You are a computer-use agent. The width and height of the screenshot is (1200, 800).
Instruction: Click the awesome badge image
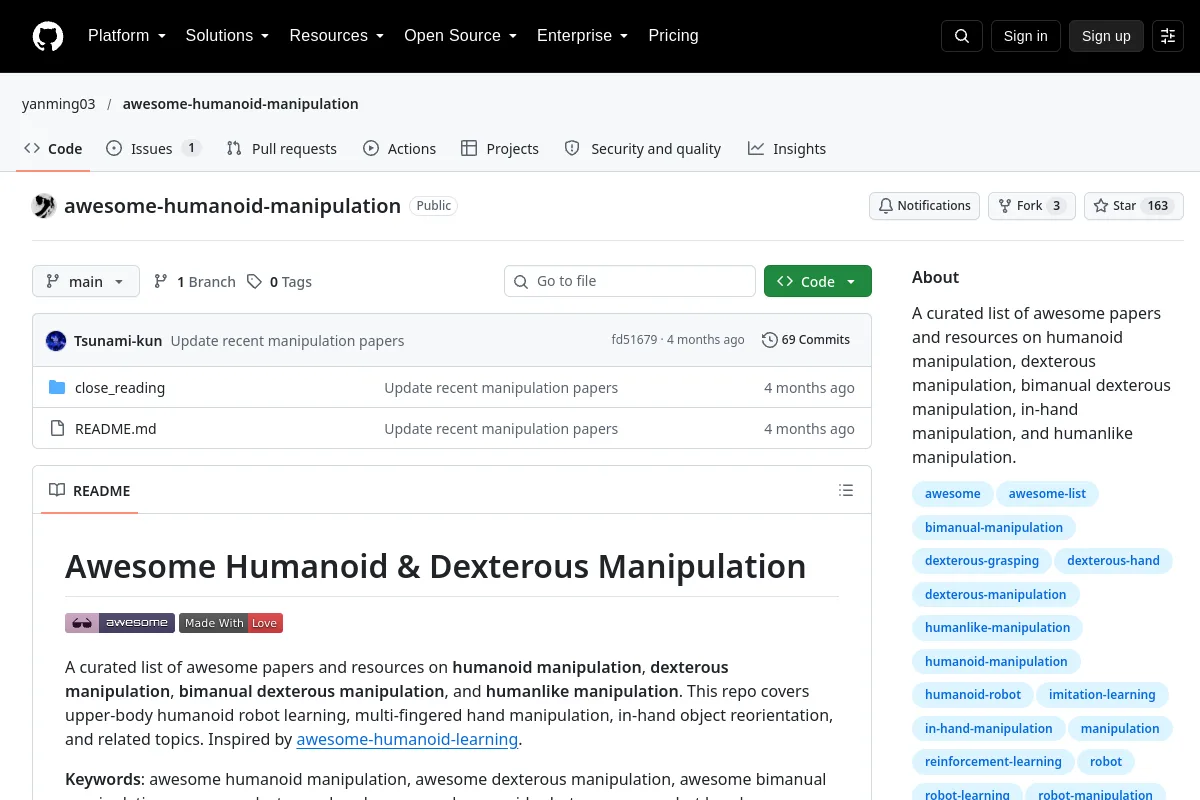[120, 623]
